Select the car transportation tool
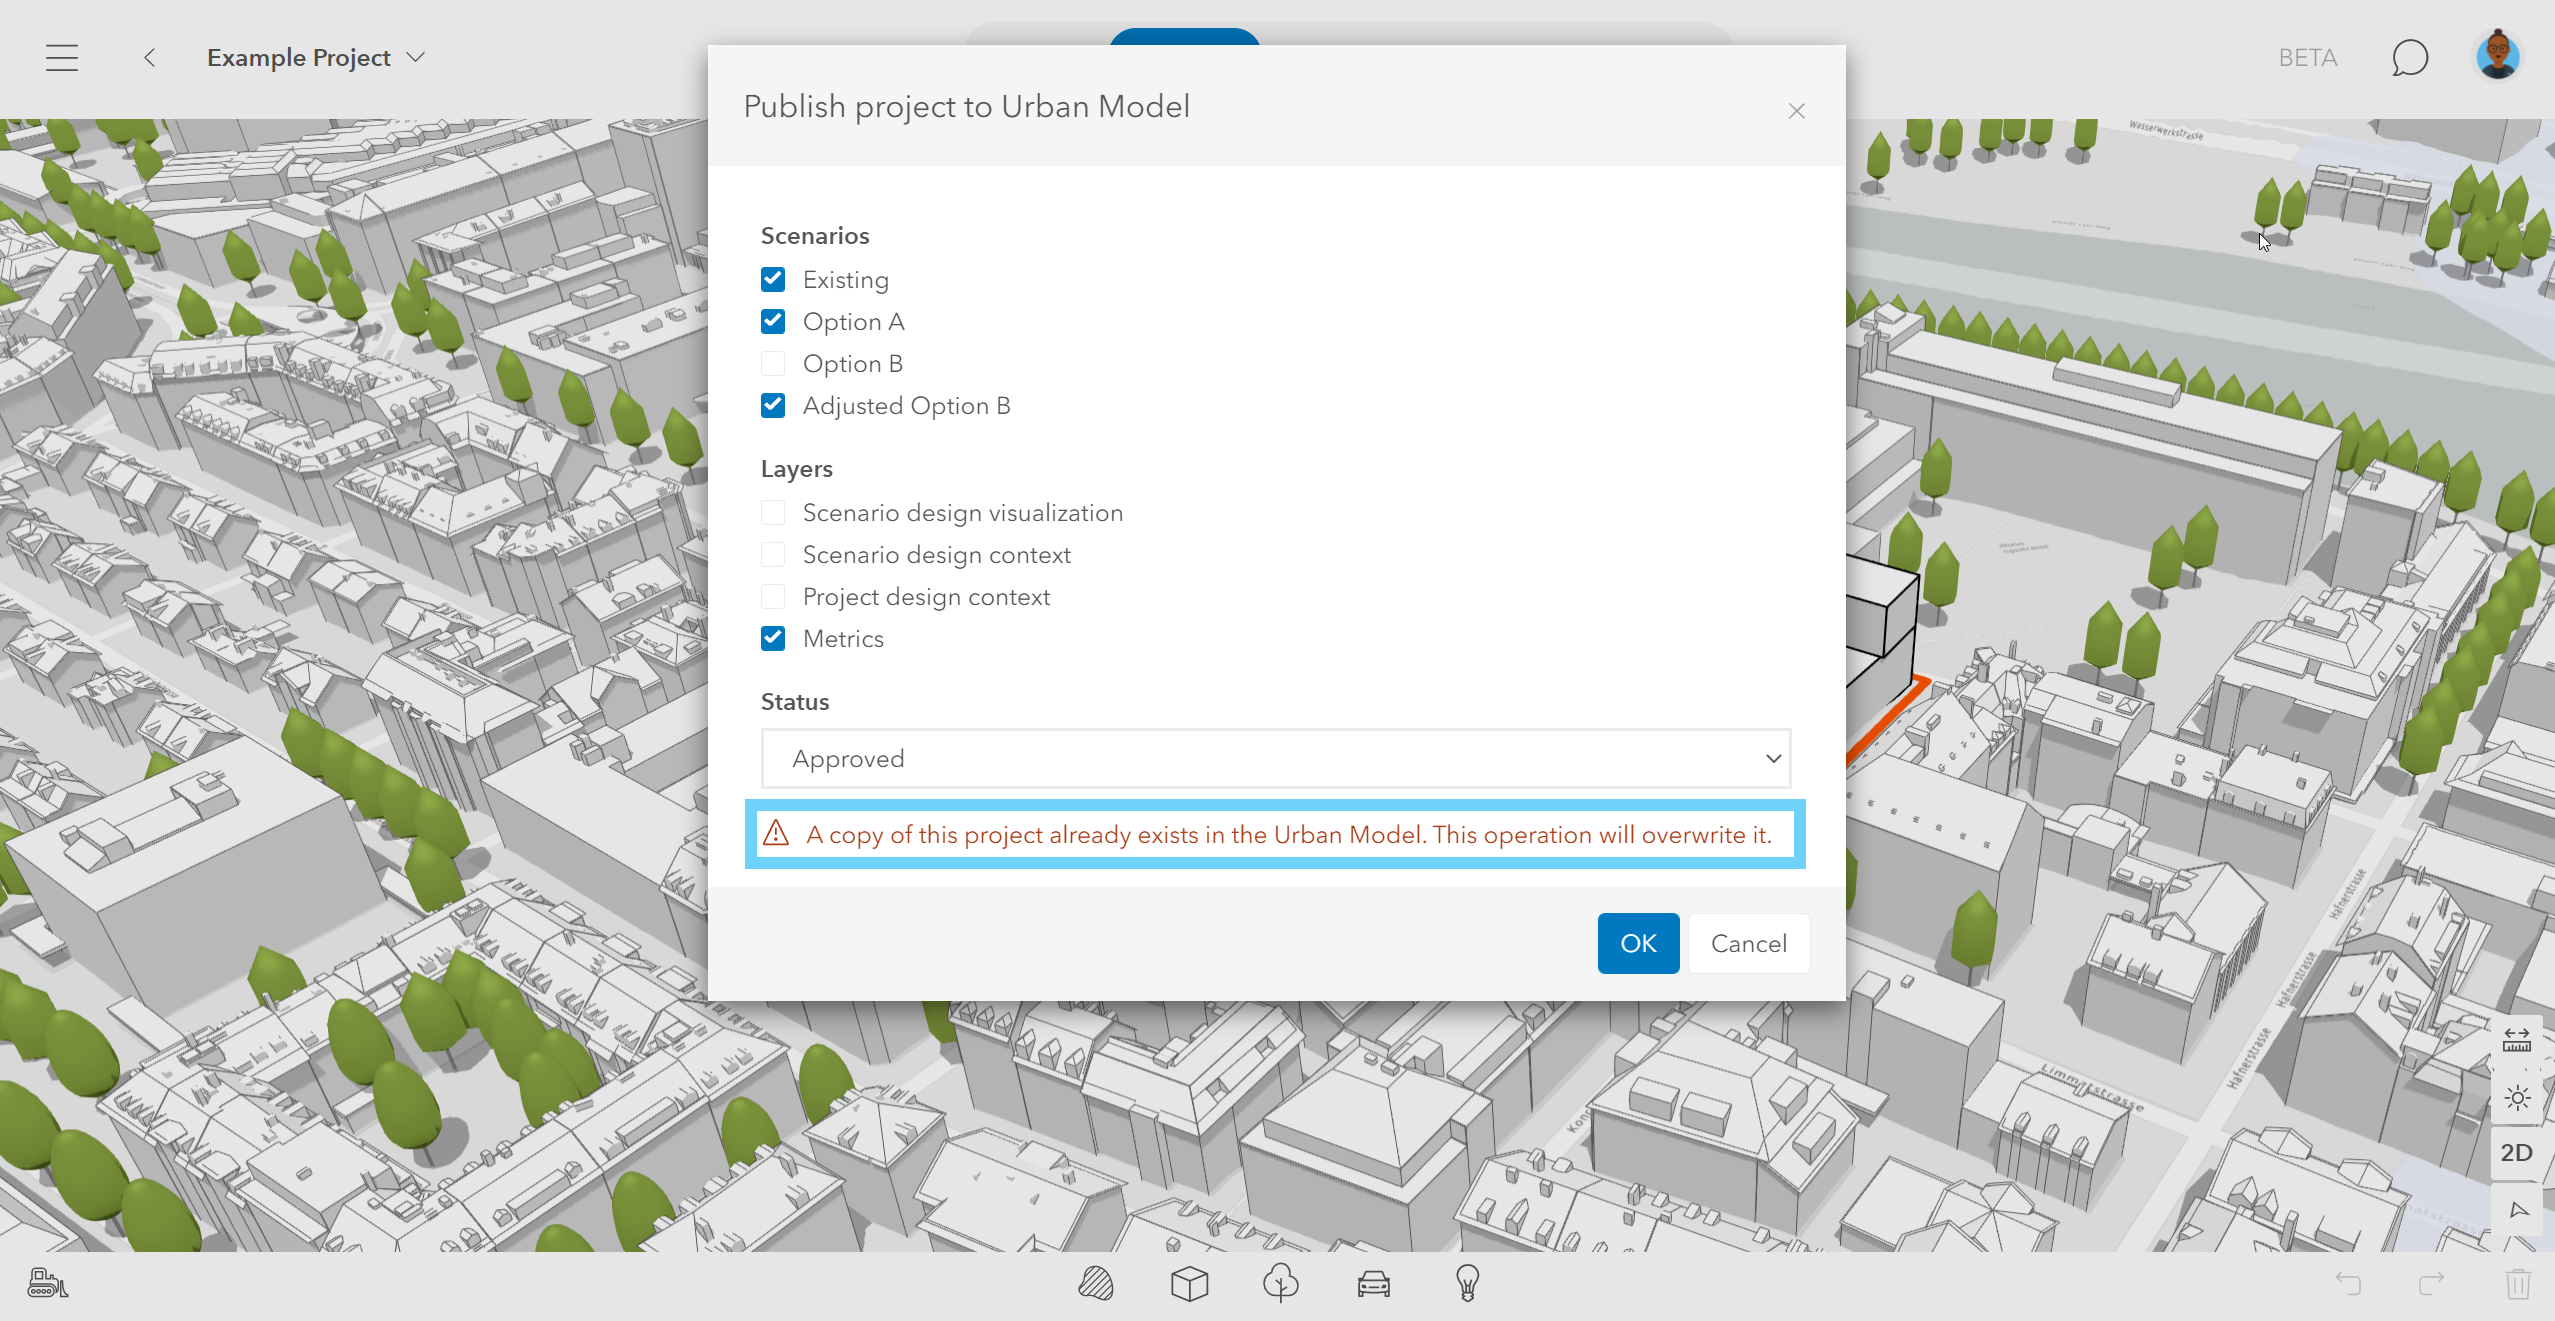Screen dimensions: 2555x1321 point(1373,1283)
